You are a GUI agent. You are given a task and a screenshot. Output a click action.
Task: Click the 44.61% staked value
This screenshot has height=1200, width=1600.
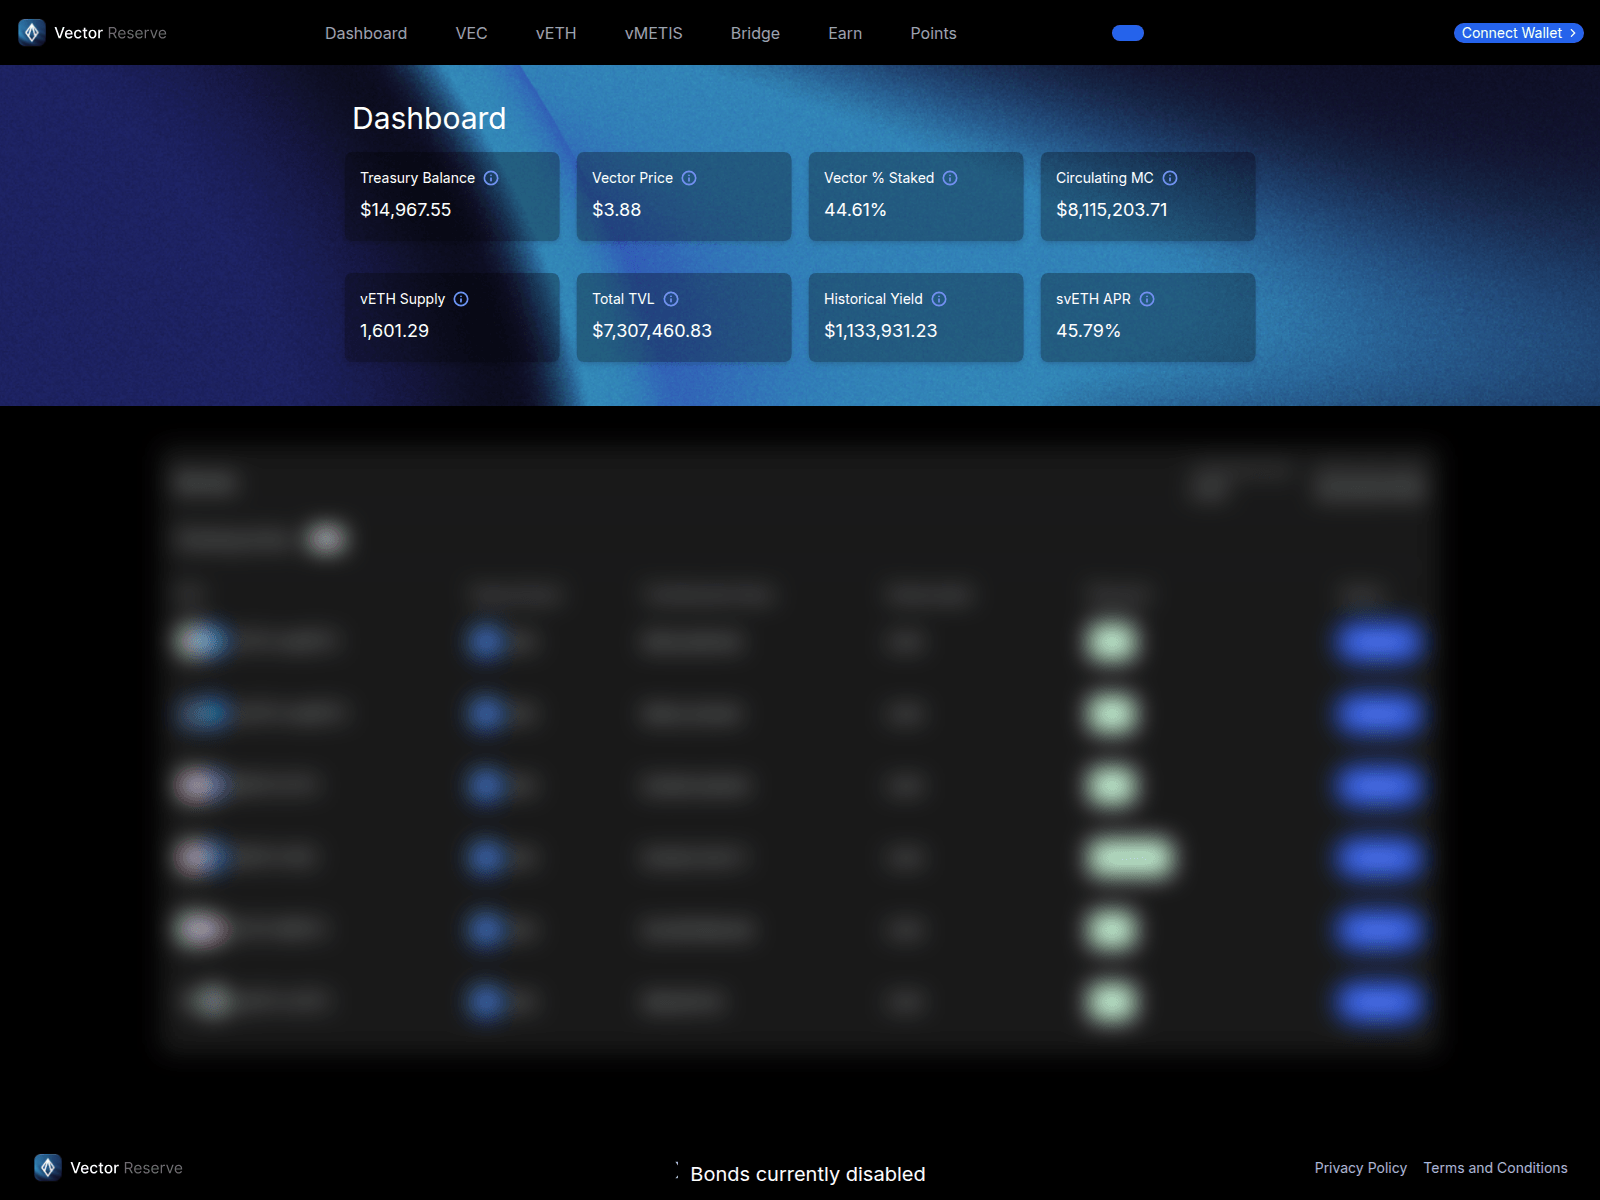click(855, 210)
